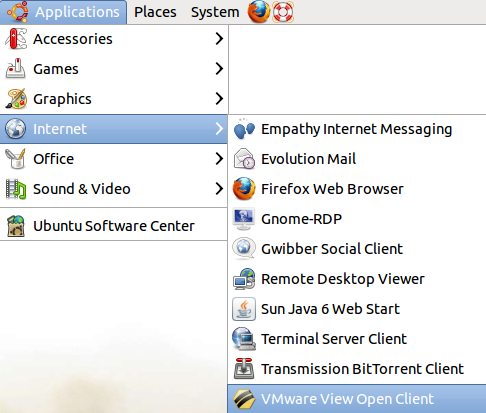Click the Ubuntu Software Center icon
The width and height of the screenshot is (486, 413).
[16, 226]
